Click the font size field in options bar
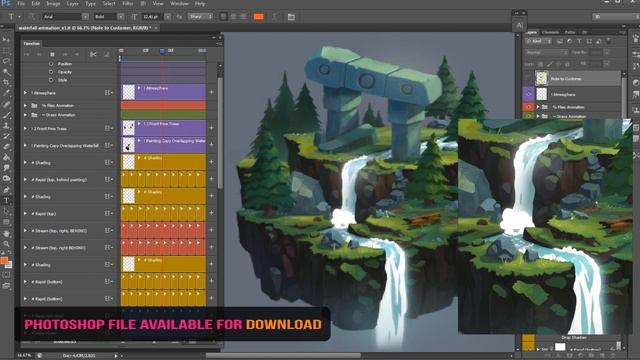 pyautogui.click(x=153, y=17)
